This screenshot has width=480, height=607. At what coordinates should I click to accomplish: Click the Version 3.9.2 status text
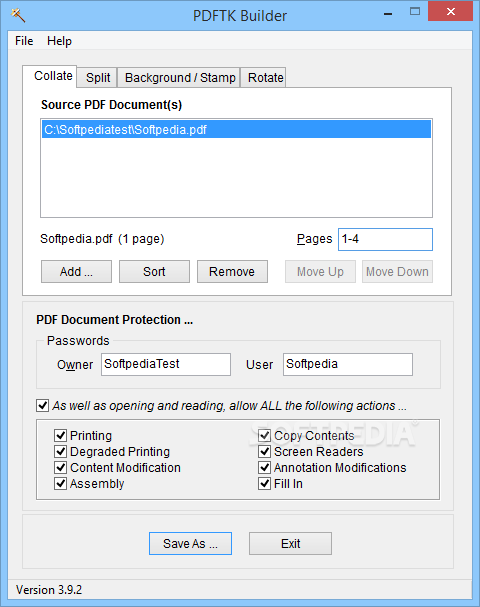[x=49, y=590]
